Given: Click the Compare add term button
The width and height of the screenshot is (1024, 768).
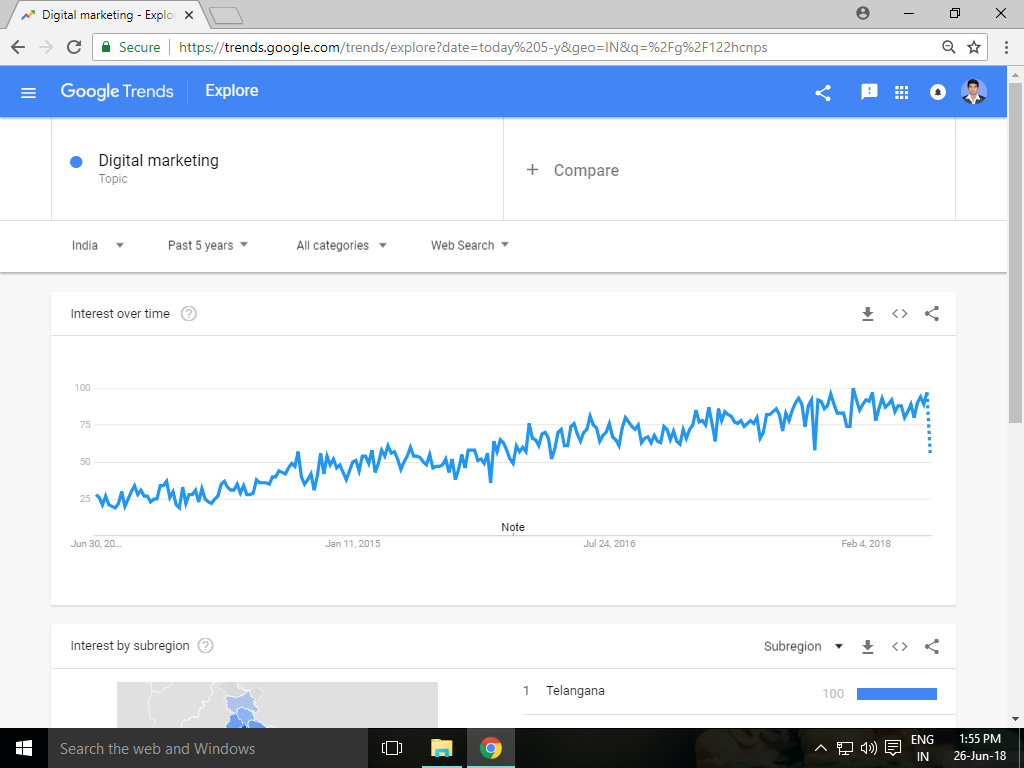Looking at the screenshot, I should tap(573, 170).
